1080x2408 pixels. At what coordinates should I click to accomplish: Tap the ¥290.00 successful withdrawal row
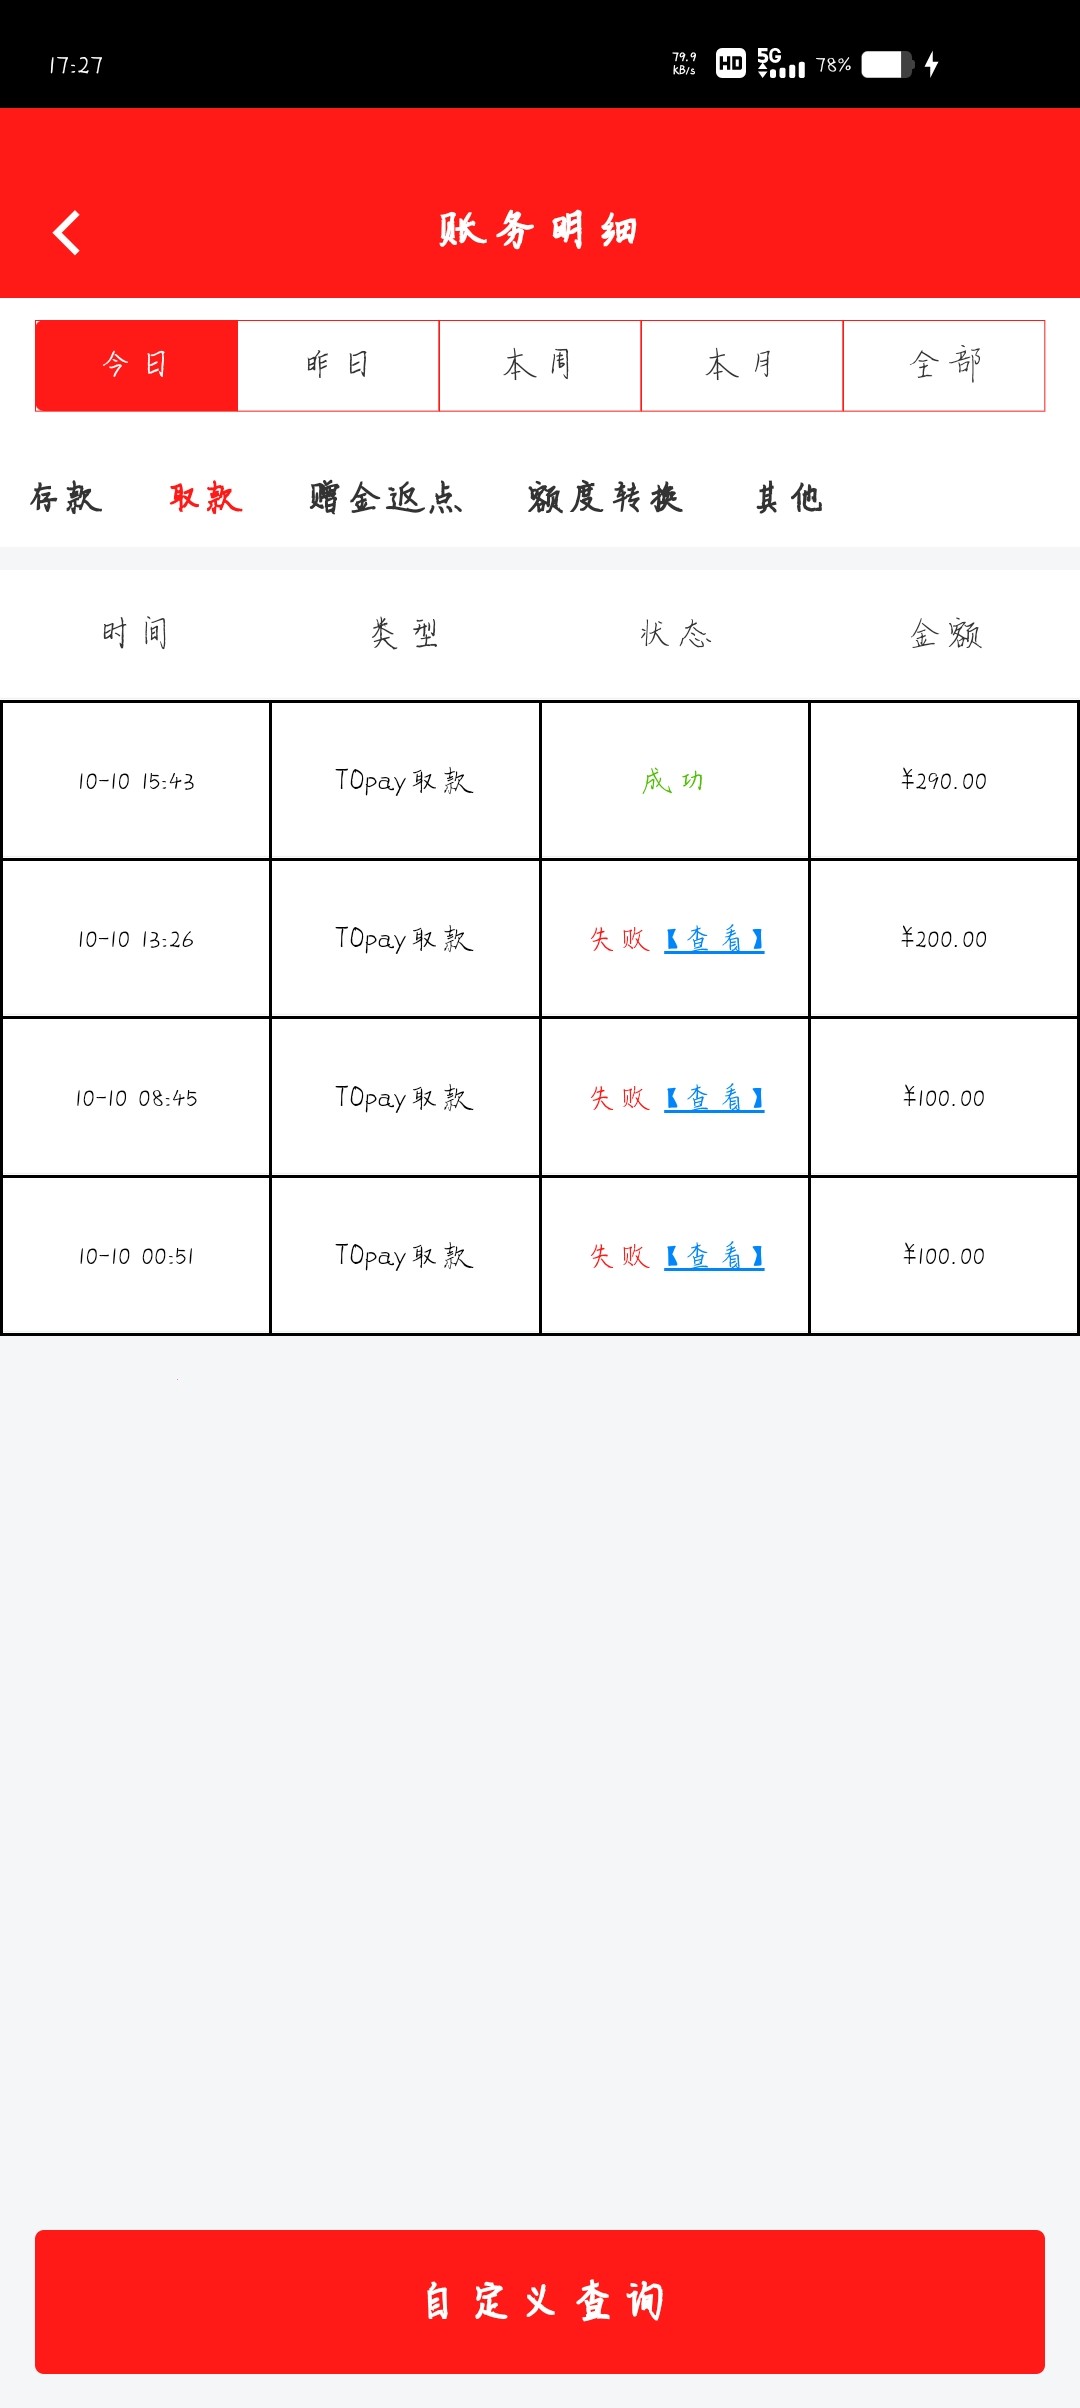[540, 781]
